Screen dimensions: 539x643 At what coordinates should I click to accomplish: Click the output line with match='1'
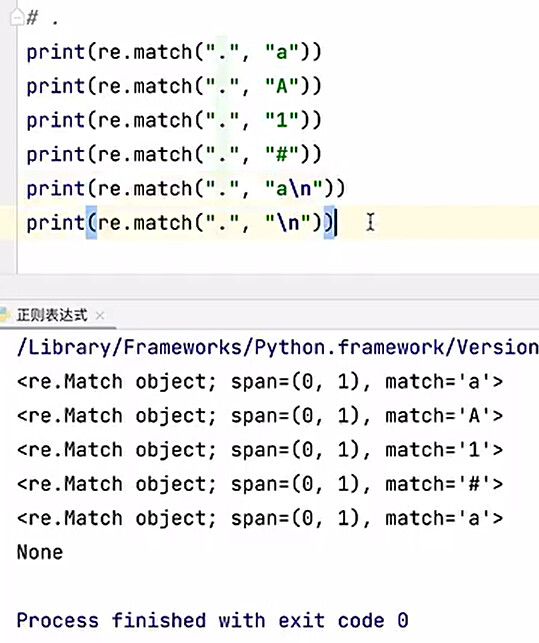pos(260,450)
